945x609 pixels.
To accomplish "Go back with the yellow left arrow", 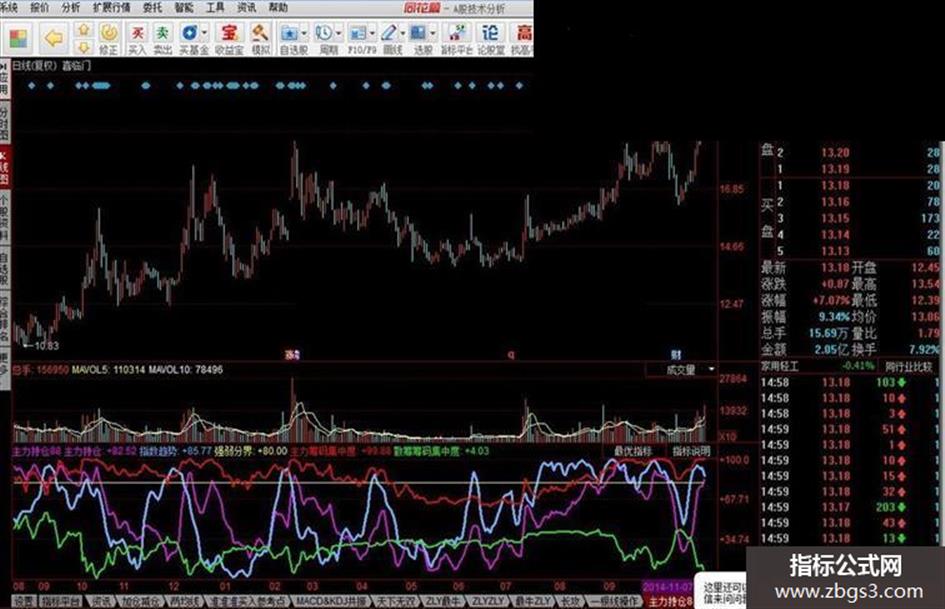I will click(x=54, y=39).
